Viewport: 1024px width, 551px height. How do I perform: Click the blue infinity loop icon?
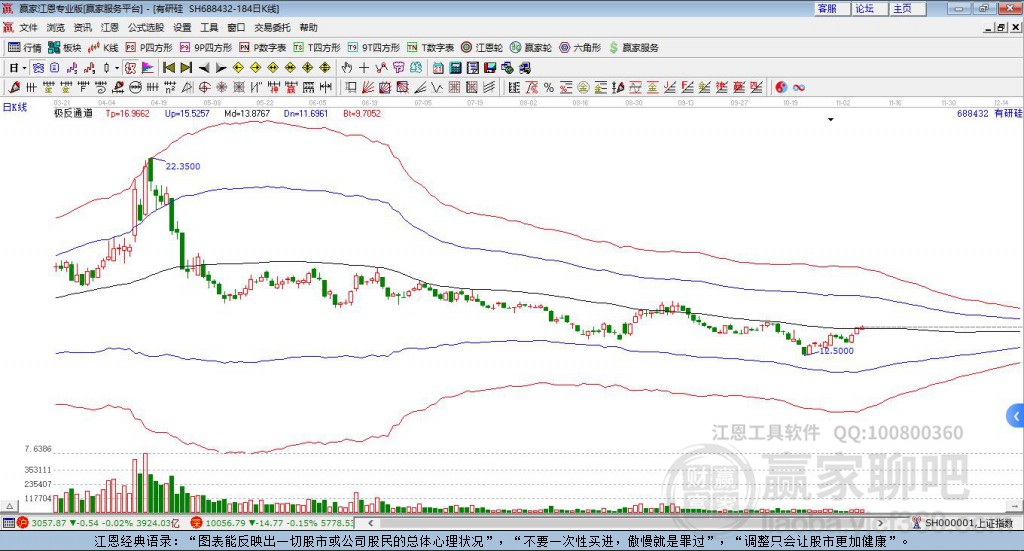(x=798, y=87)
